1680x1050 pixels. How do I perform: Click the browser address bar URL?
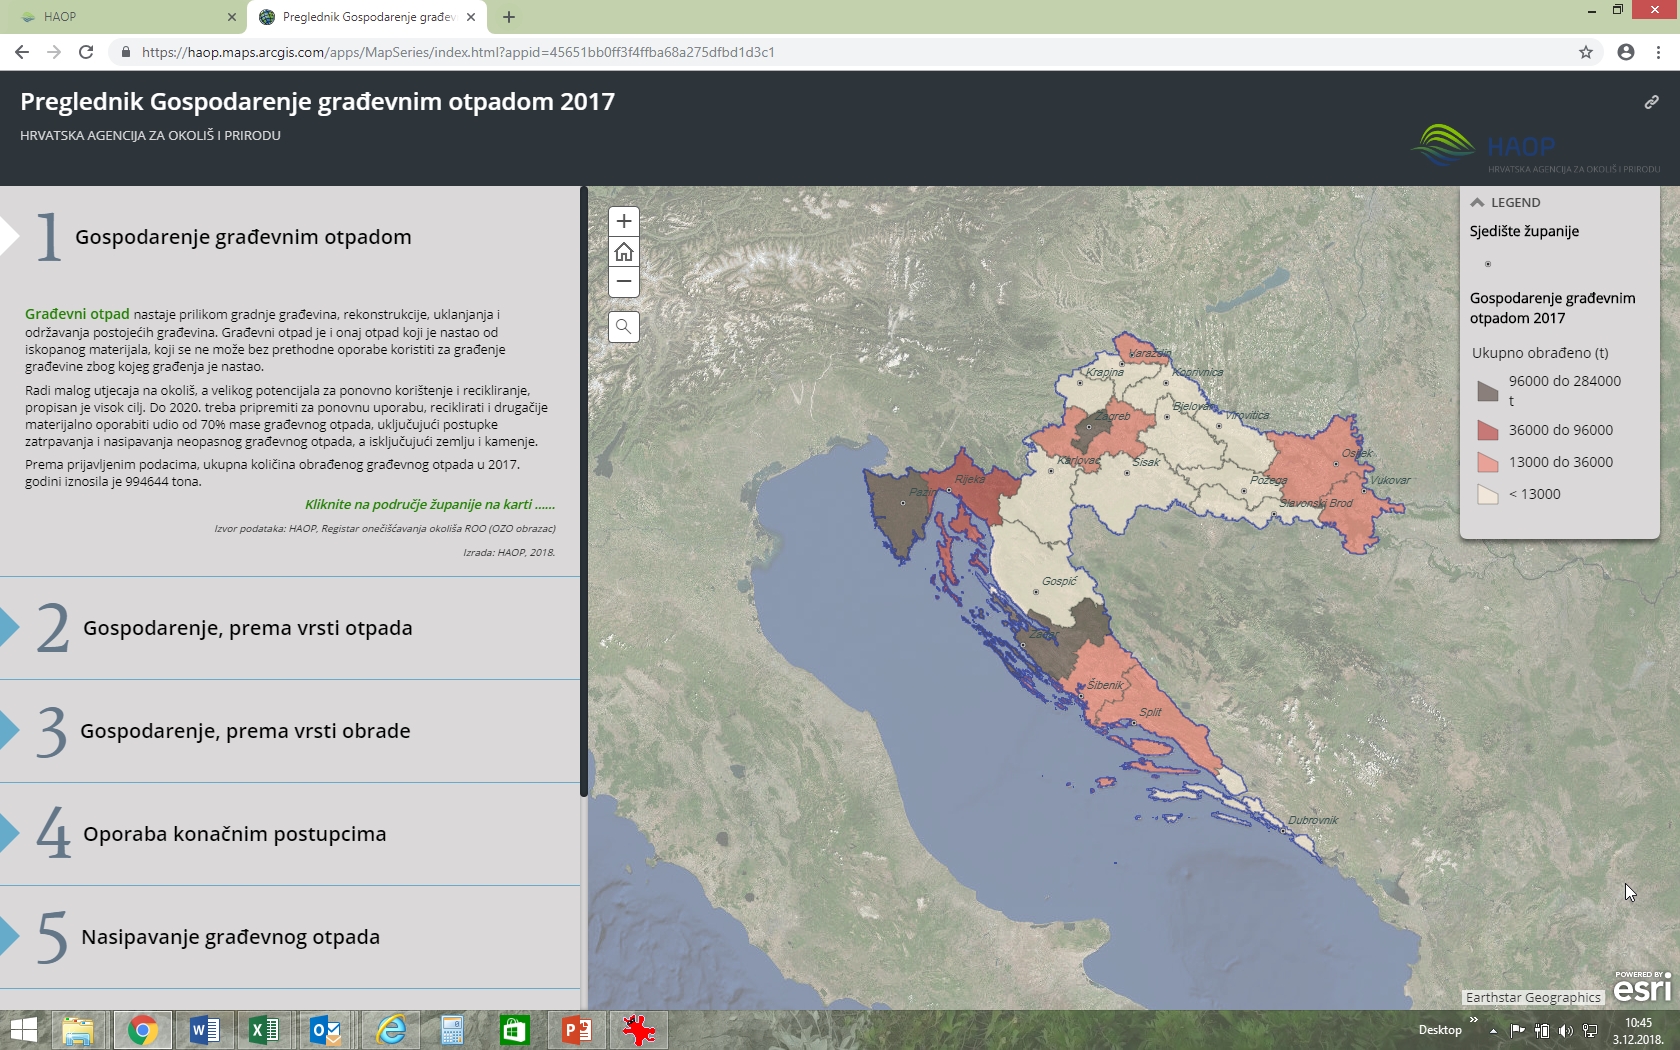(458, 52)
